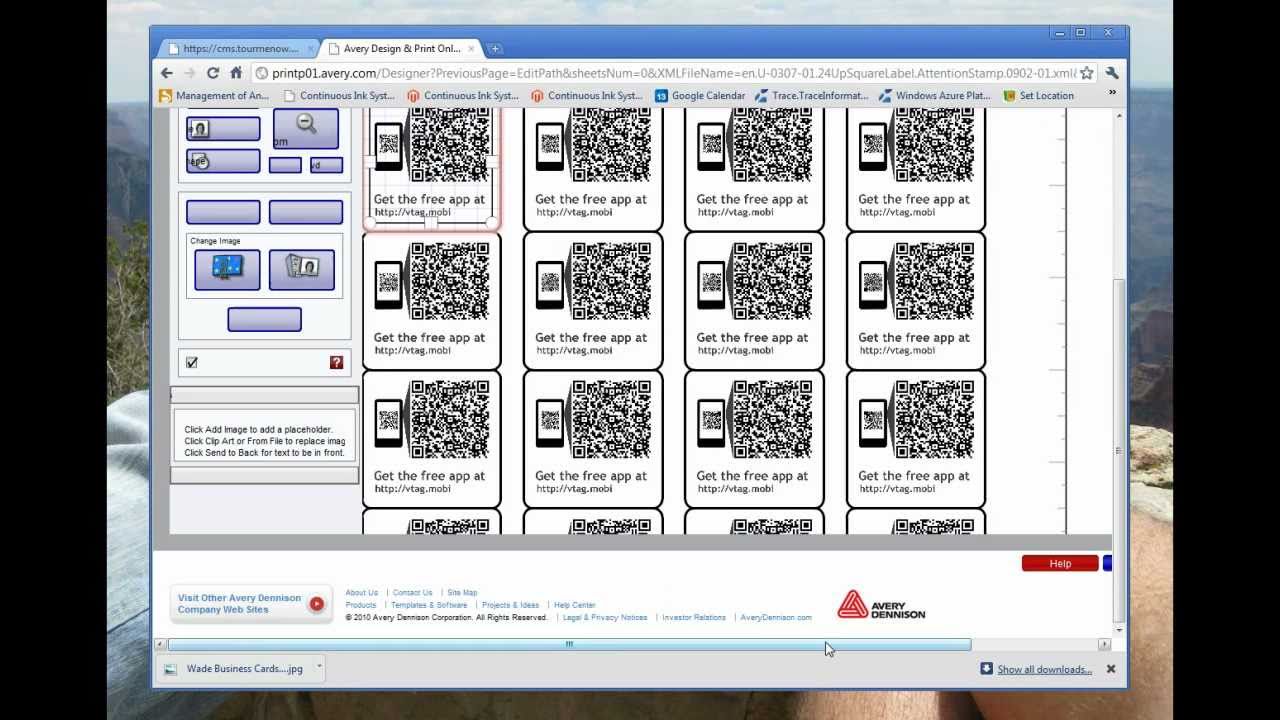
Task: Click the Visit Other Avery Dennison sites arrow
Action: point(317,604)
